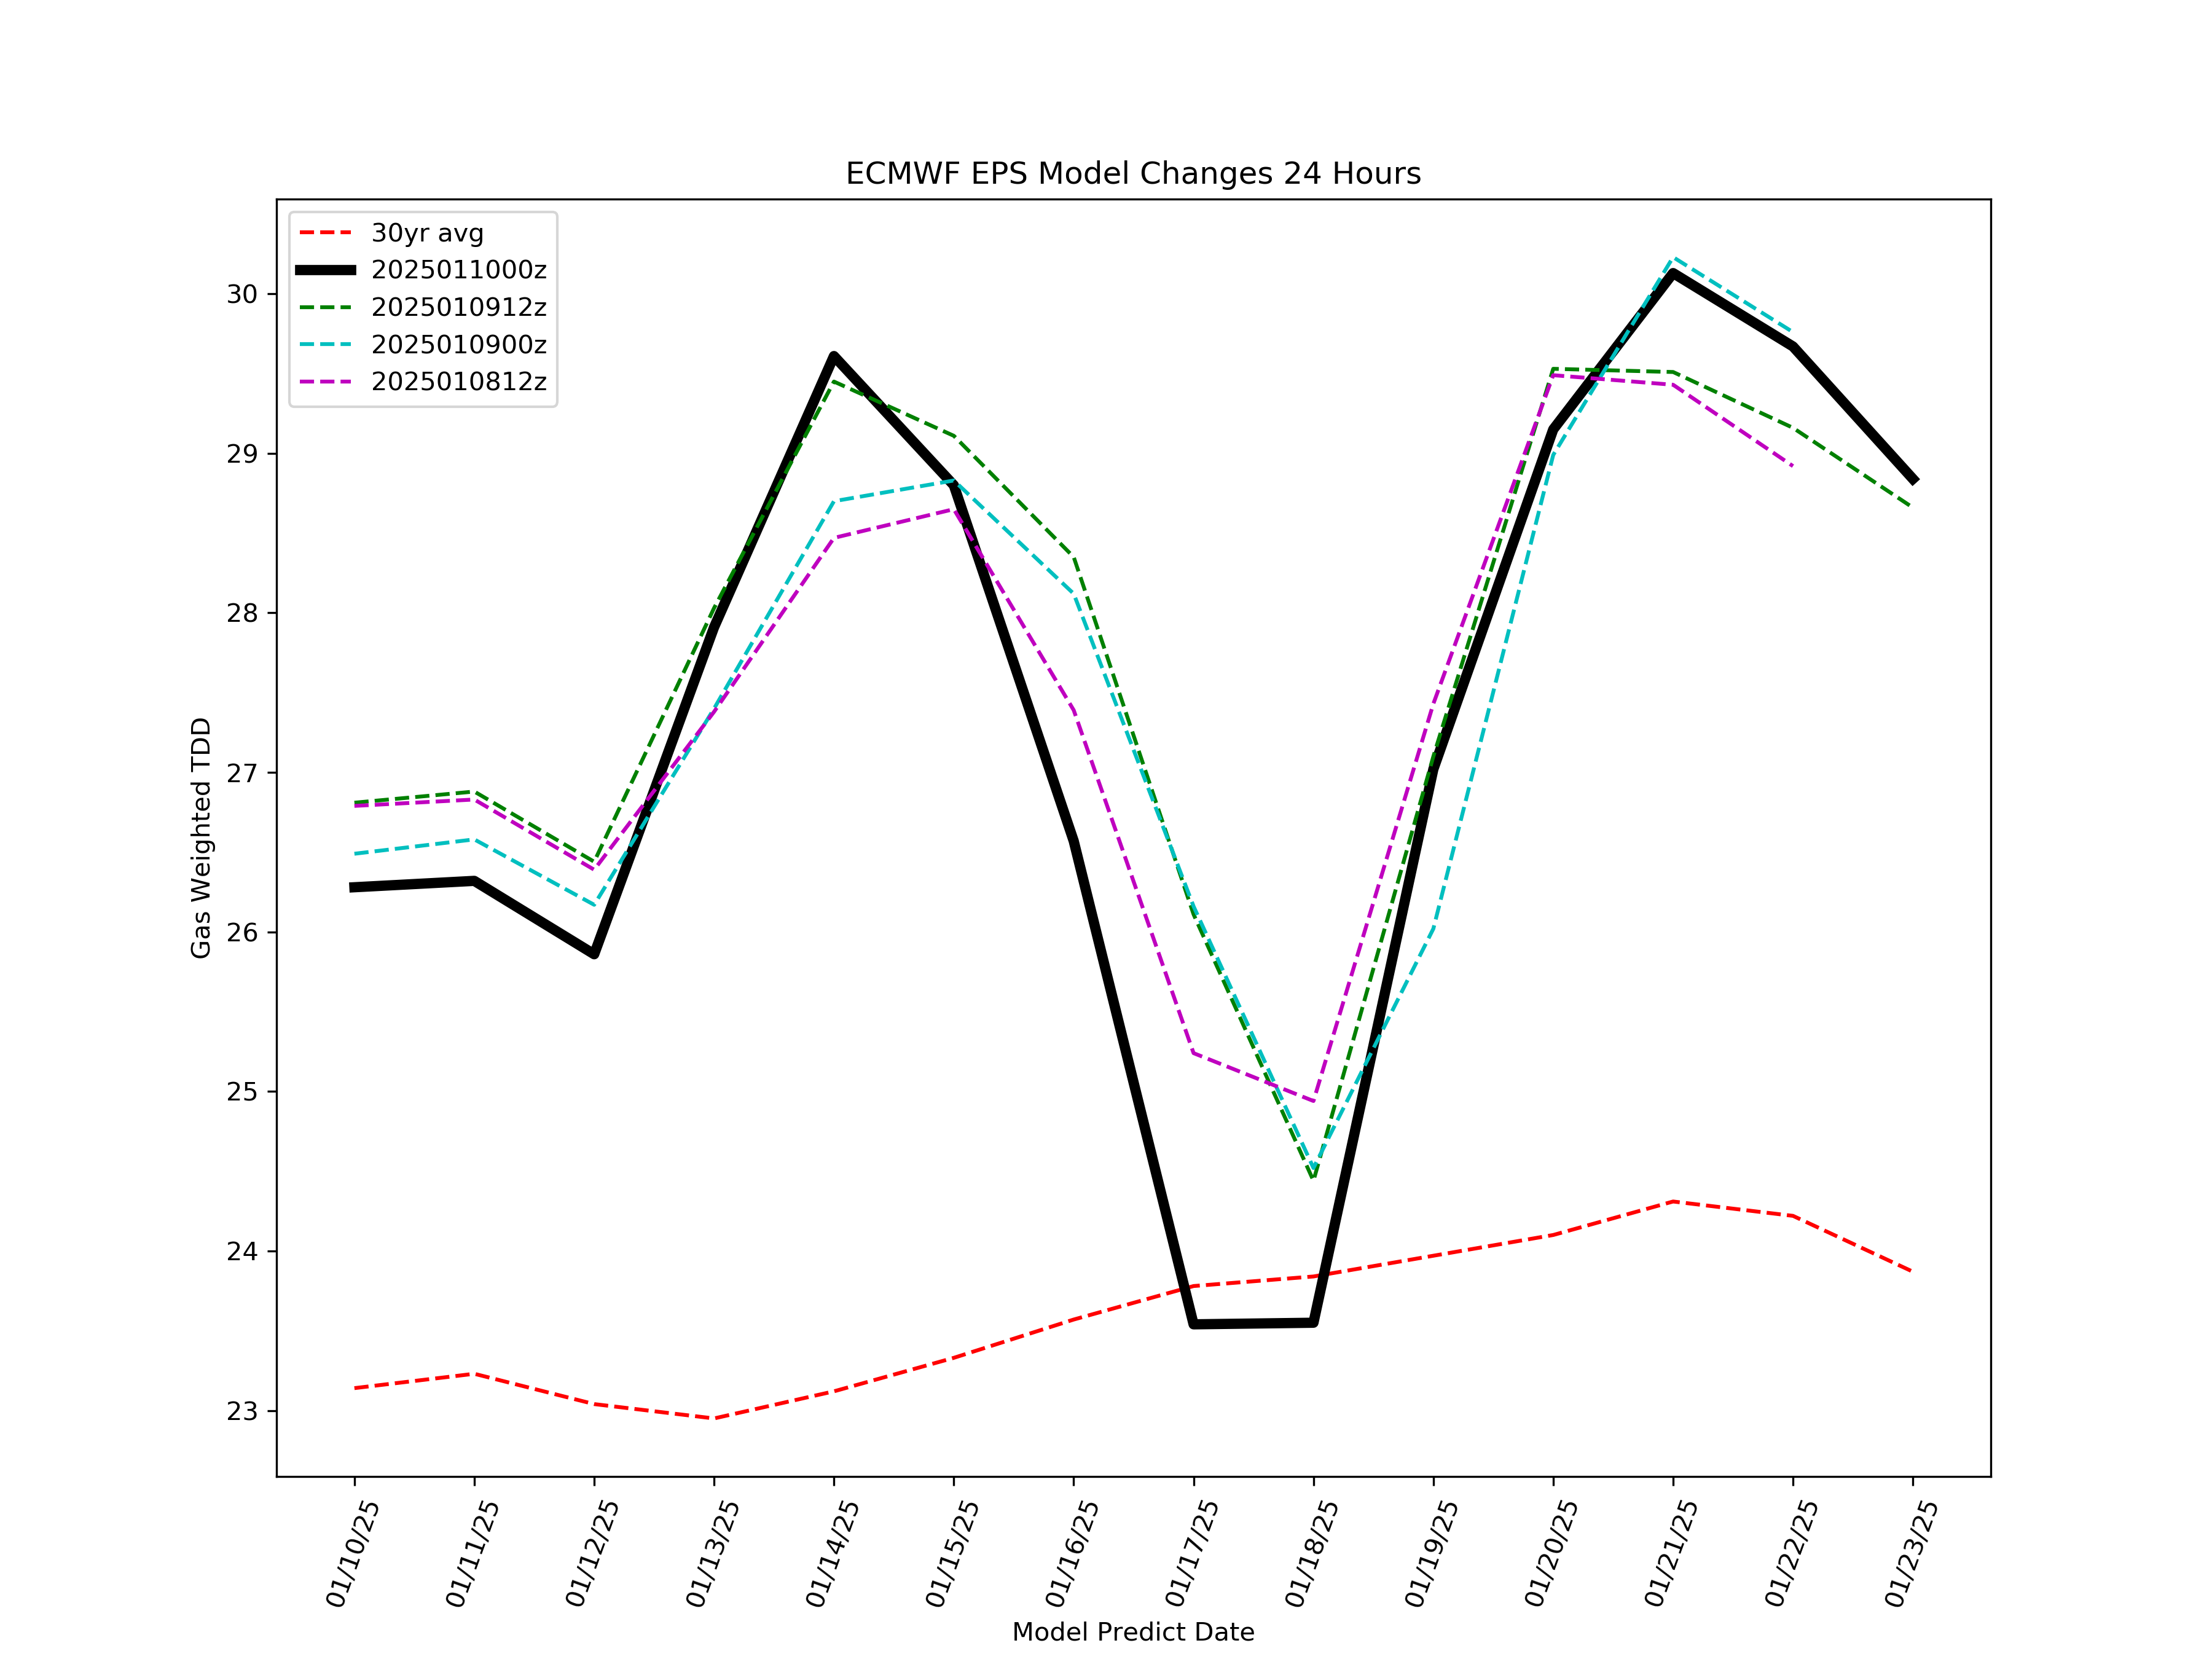The width and height of the screenshot is (2212, 1659).
Task: Click the 27 y-axis tick label
Action: [242, 773]
